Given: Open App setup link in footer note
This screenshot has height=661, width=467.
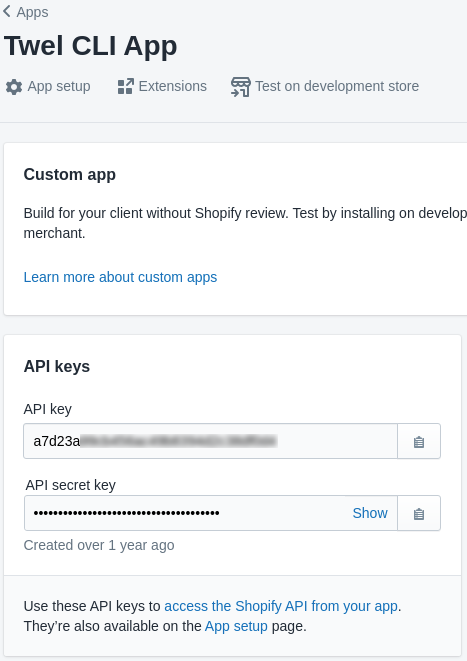Looking at the screenshot, I should 236,626.
